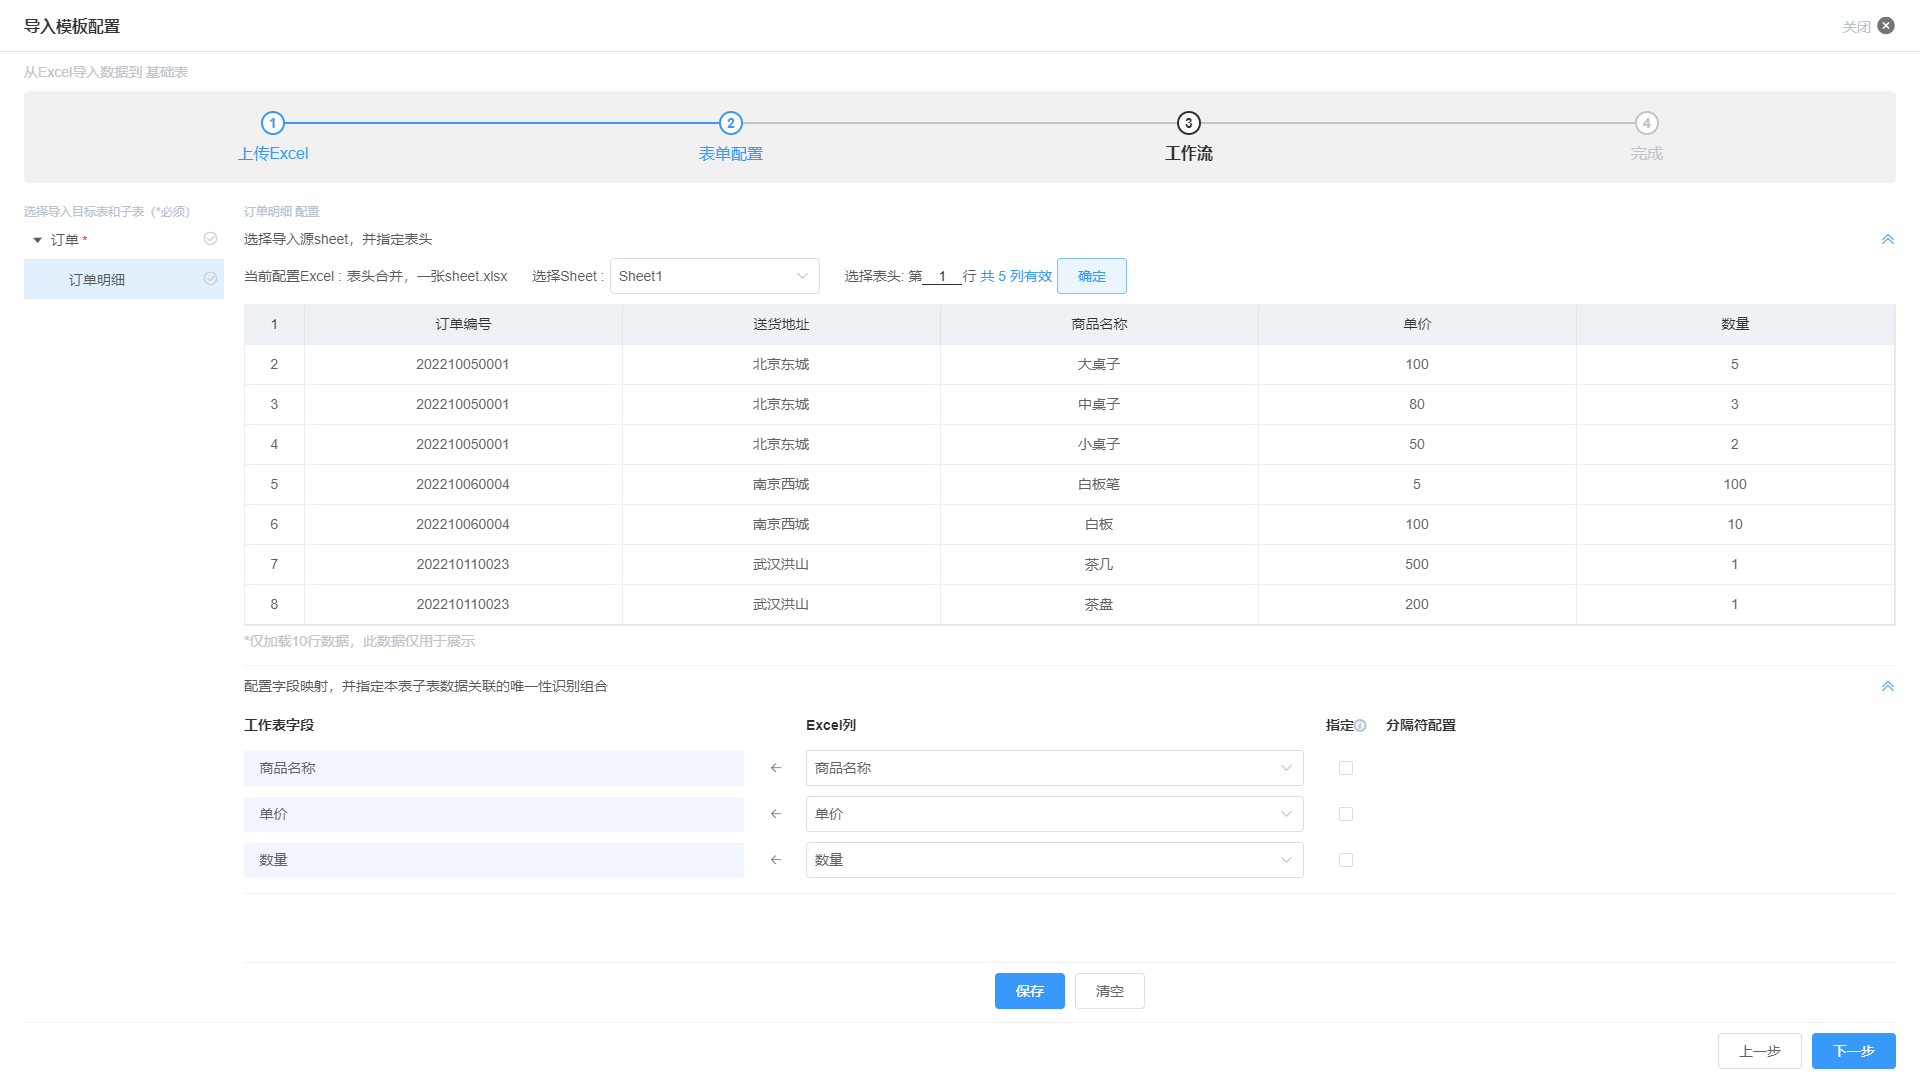Click the 白板笔 cell
The image size is (1920, 1080).
[x=1099, y=484]
